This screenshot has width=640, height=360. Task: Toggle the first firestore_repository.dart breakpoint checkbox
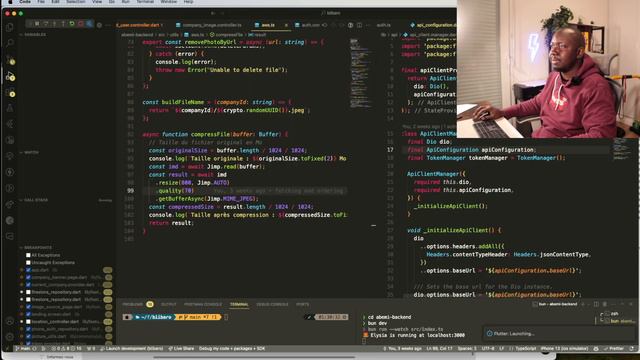coord(28,292)
